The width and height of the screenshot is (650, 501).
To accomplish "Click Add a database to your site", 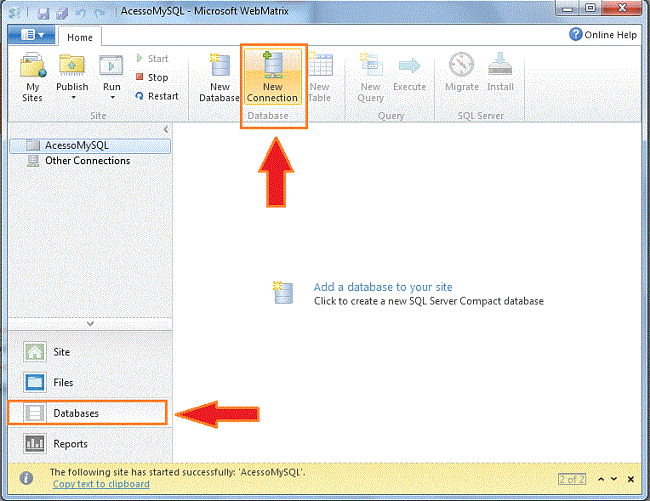I will pyautogui.click(x=383, y=287).
